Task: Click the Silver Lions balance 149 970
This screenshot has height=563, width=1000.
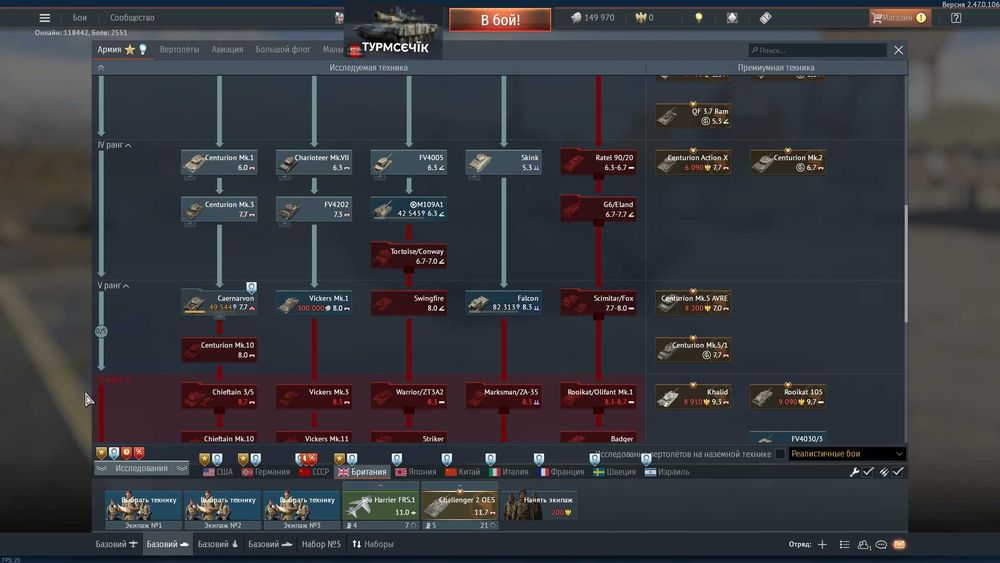Action: click(x=593, y=18)
